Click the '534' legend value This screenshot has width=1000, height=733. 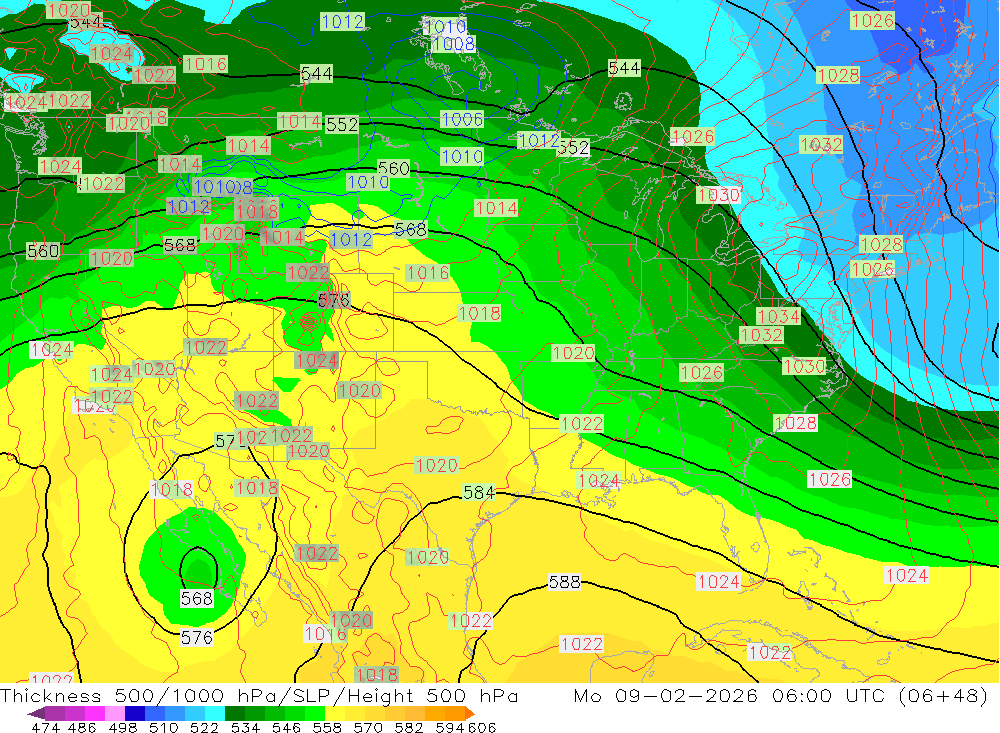click(246, 727)
